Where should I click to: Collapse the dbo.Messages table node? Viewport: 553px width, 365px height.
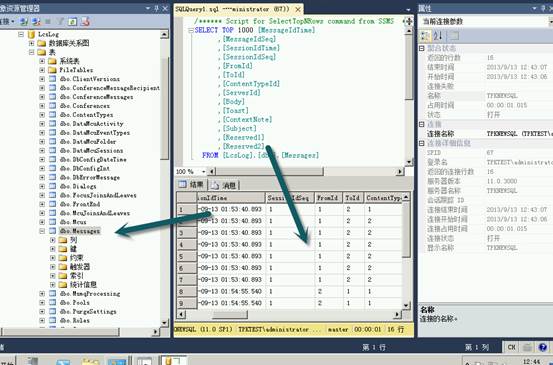point(42,231)
